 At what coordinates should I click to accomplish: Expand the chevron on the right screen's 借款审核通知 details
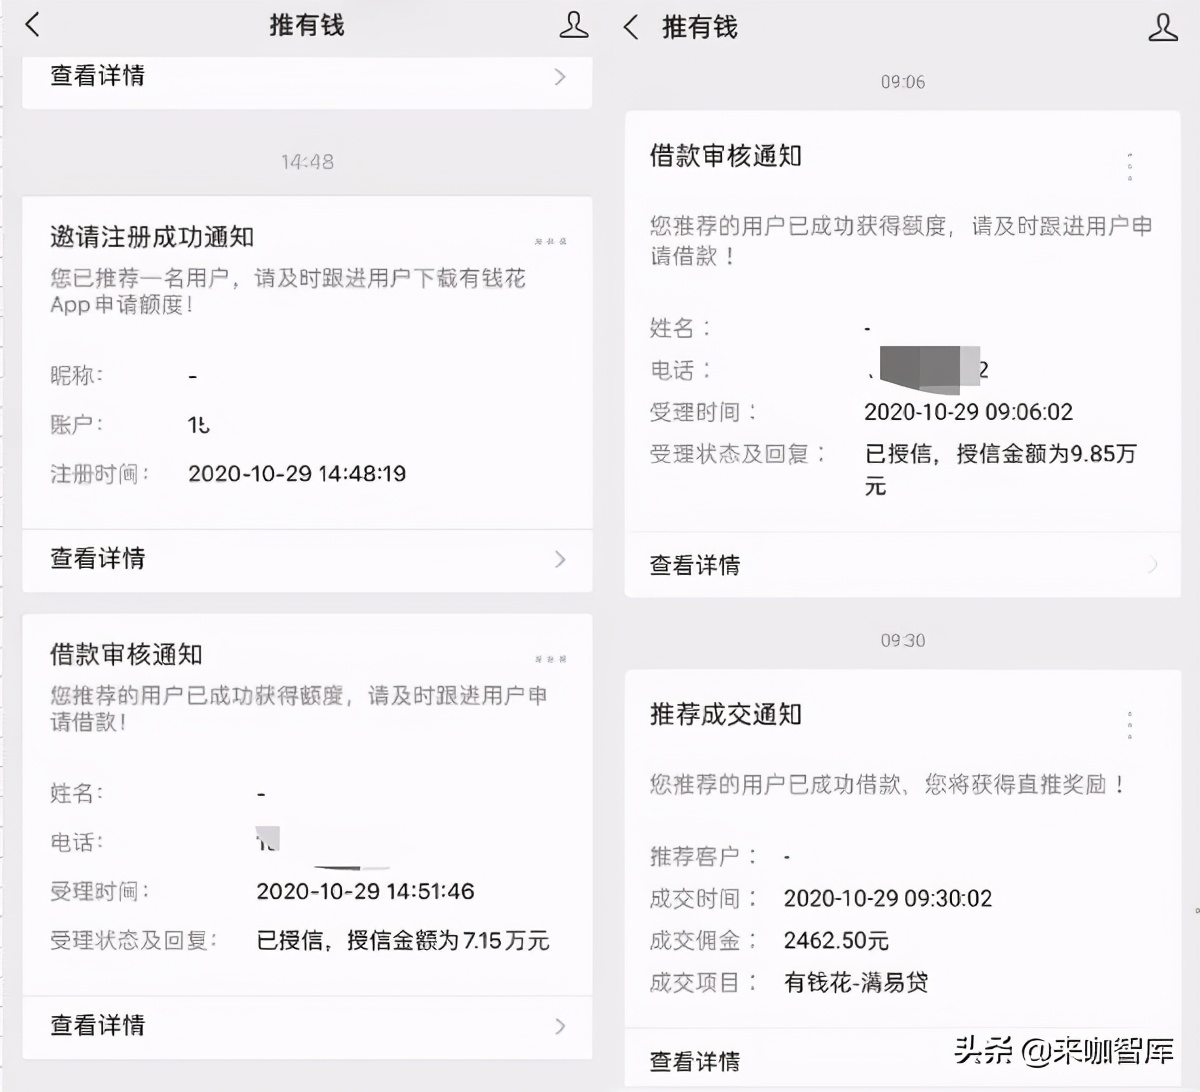click(1154, 565)
